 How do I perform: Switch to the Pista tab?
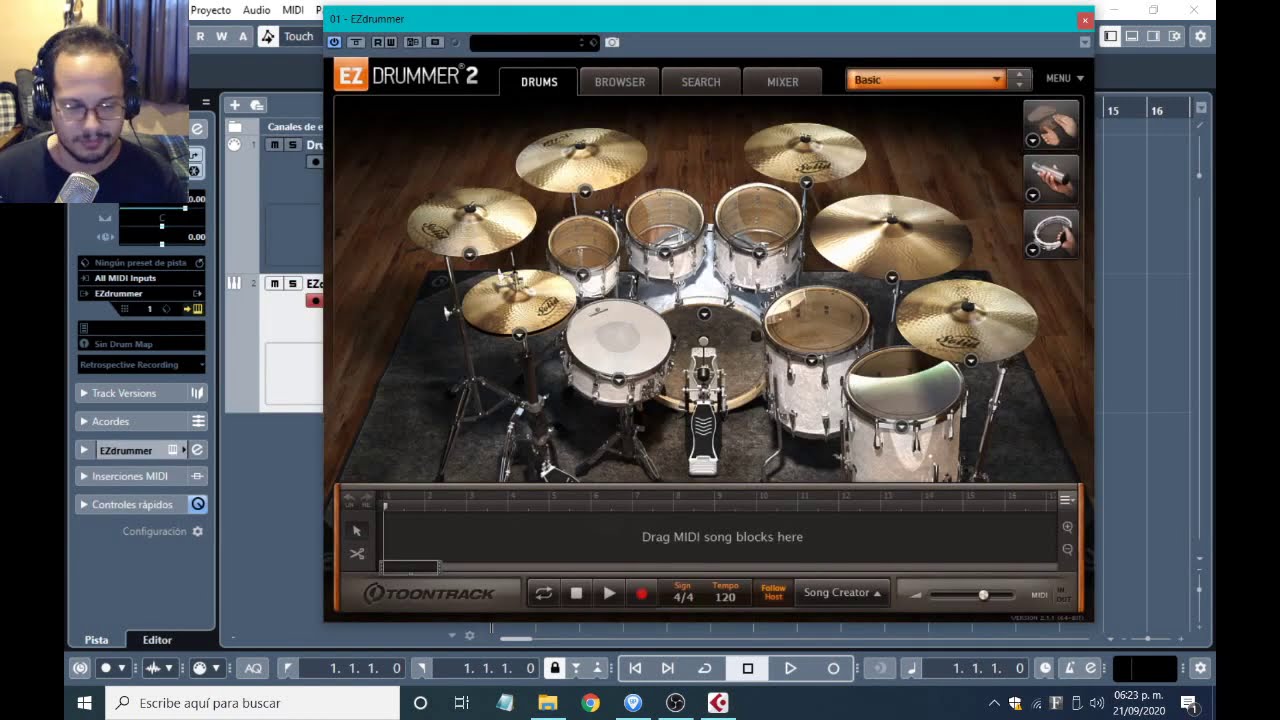pos(96,640)
